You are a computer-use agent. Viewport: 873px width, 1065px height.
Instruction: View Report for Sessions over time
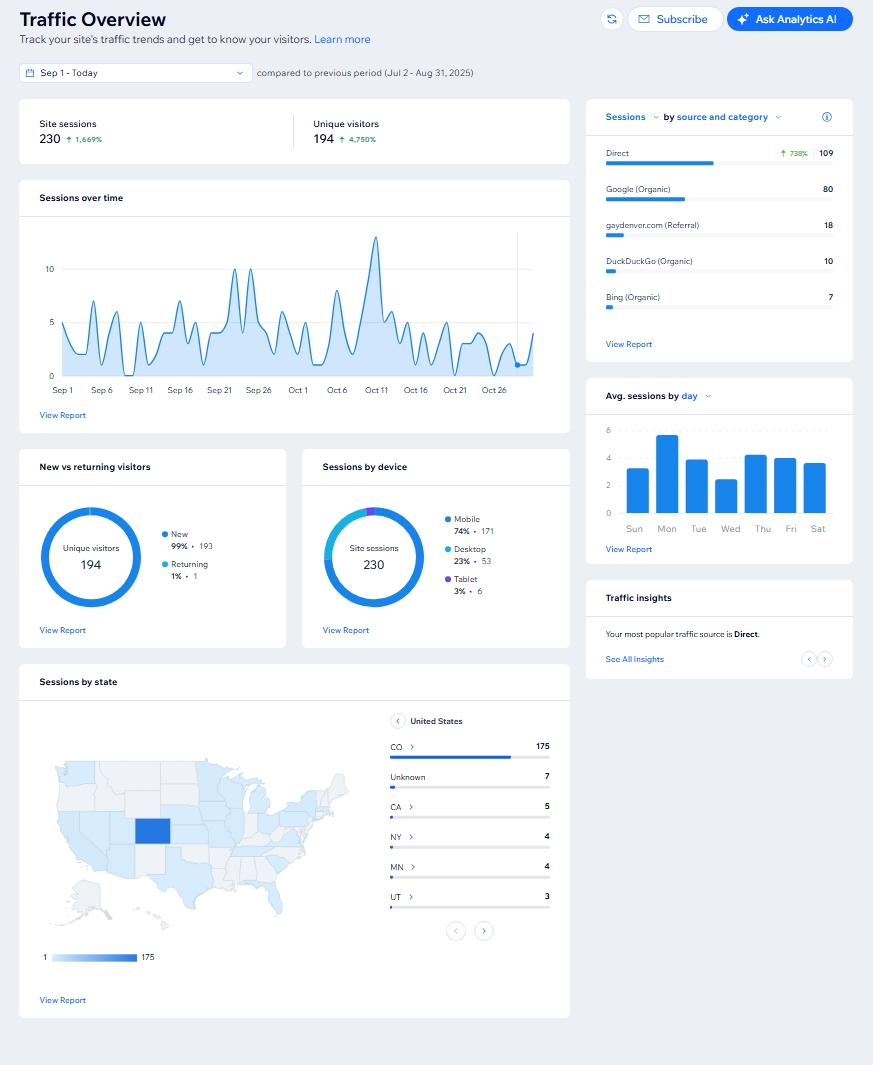tap(62, 415)
